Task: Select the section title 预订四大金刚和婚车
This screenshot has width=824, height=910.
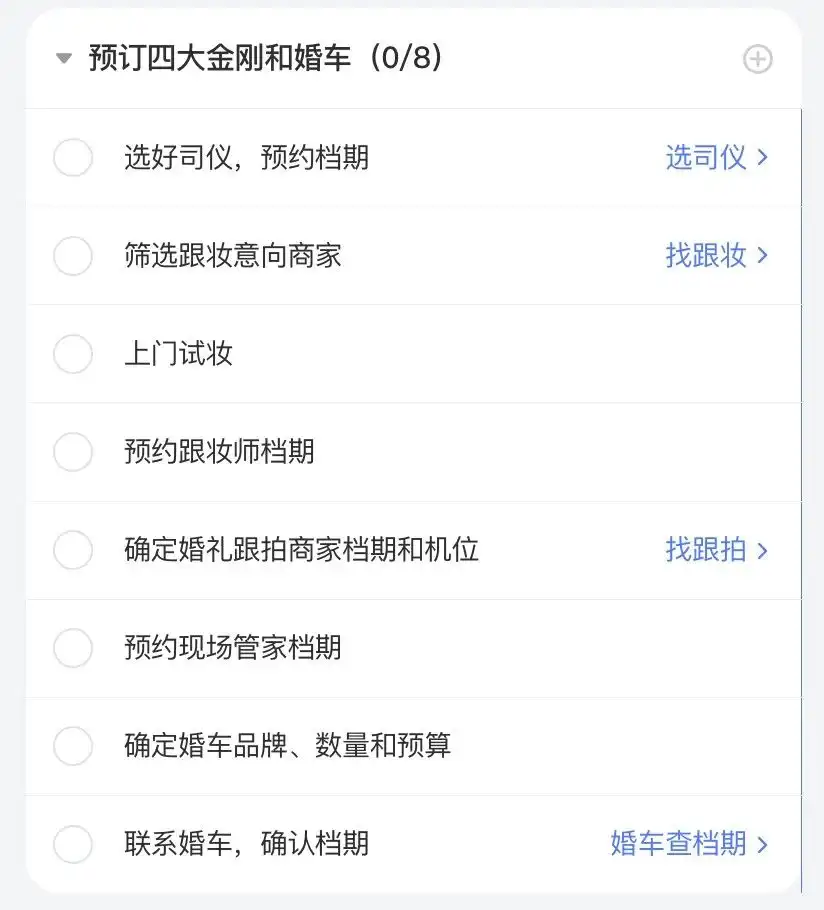Action: (219, 58)
